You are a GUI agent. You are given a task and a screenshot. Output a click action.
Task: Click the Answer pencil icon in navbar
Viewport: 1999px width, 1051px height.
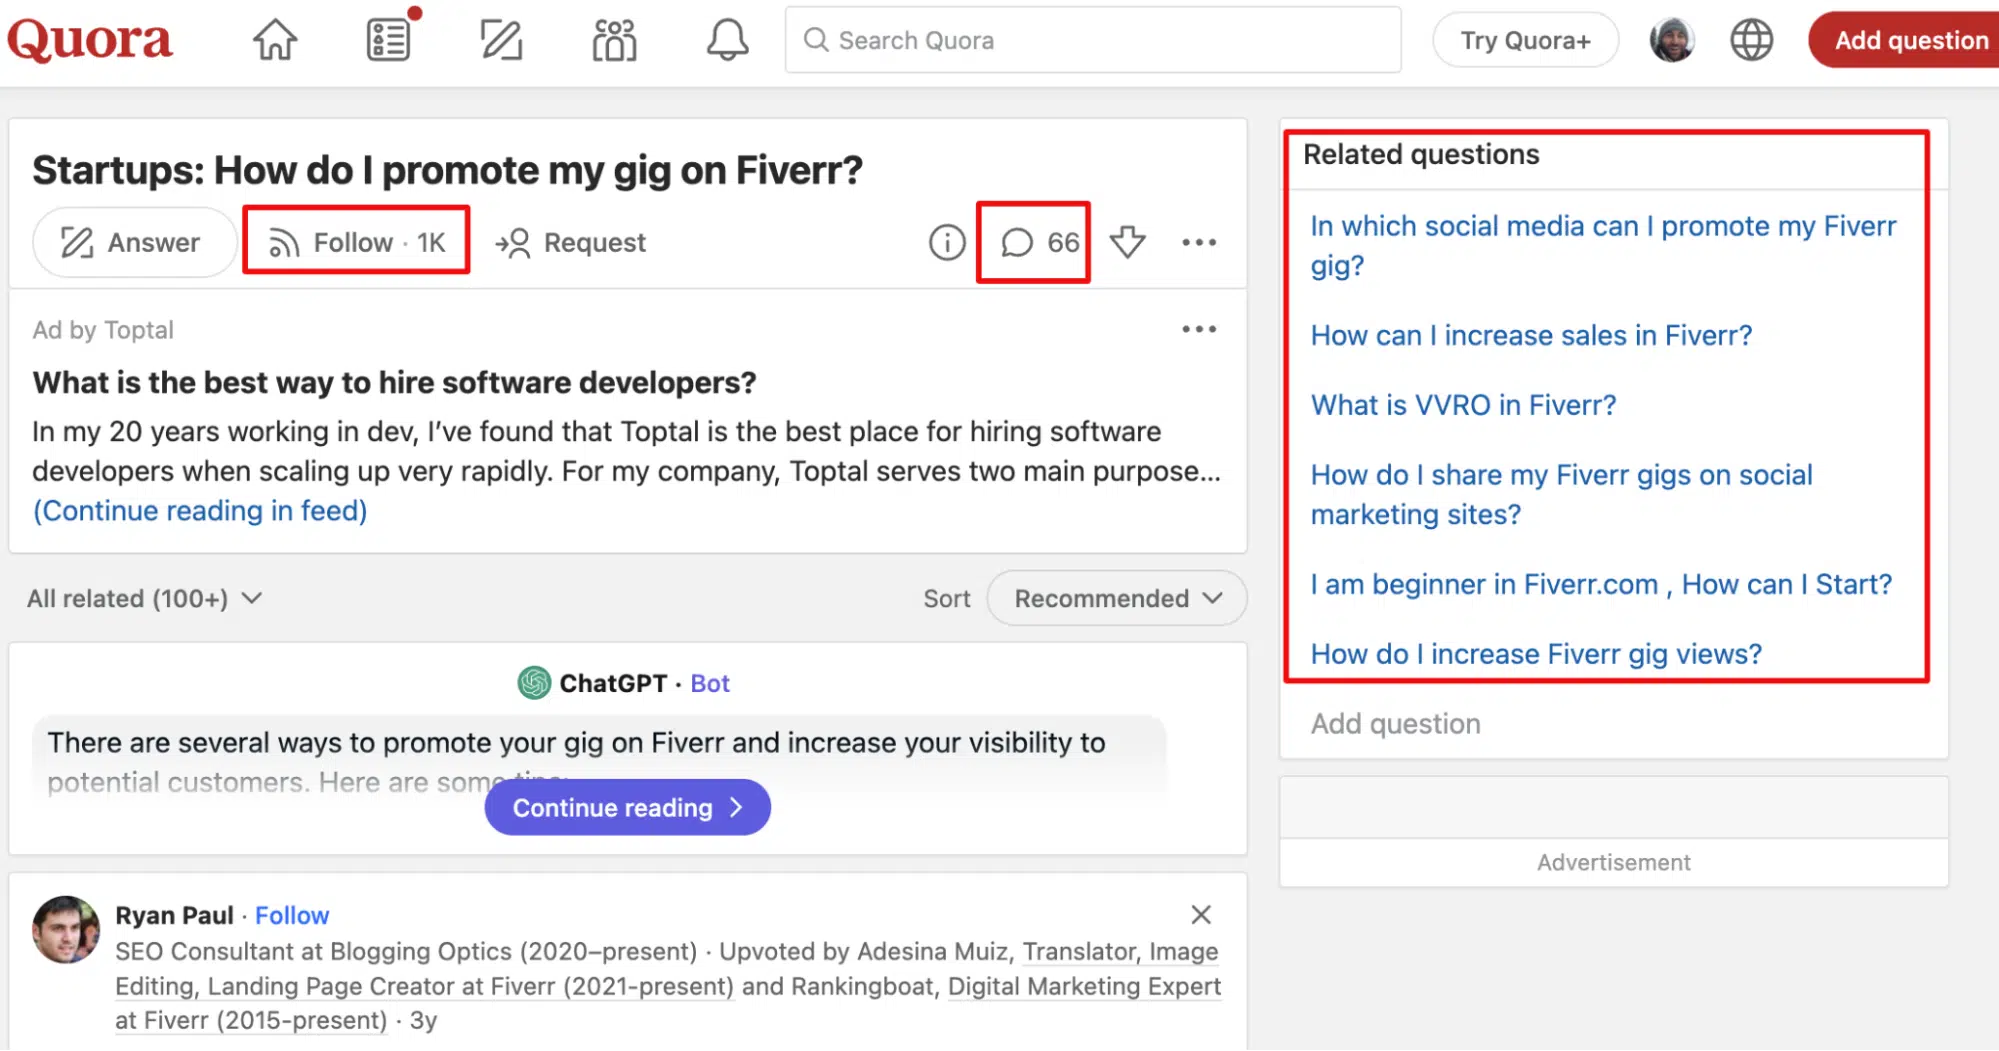click(x=501, y=41)
